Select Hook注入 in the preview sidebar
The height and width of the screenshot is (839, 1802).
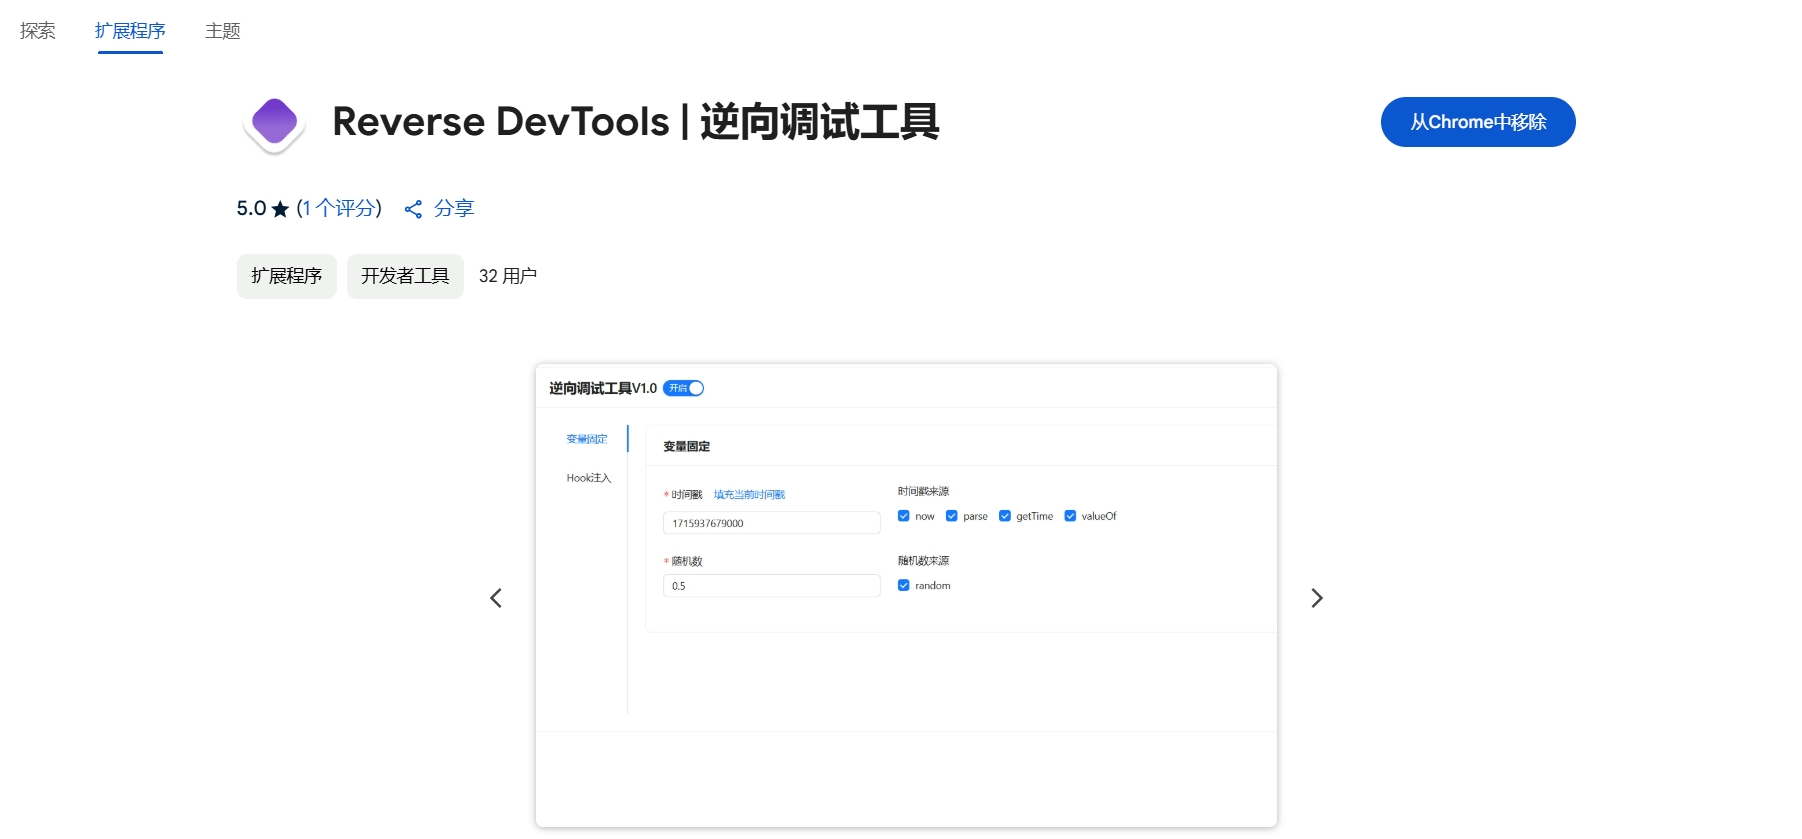click(589, 478)
